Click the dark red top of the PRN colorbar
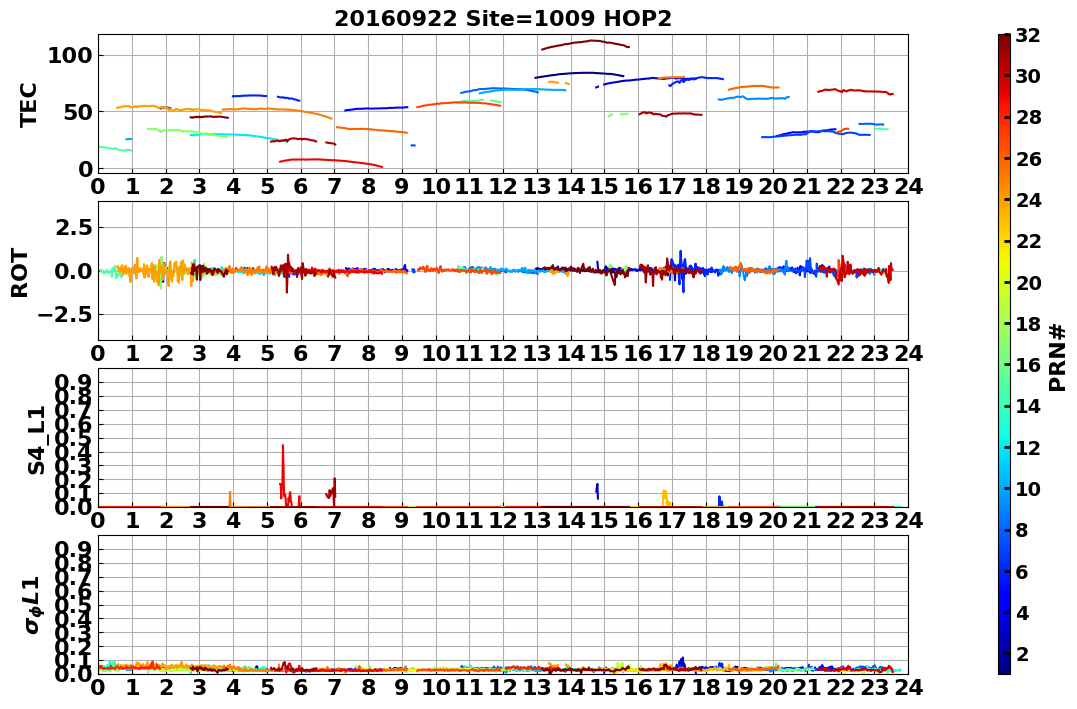Viewport: 1077px width, 709px height. [x=1004, y=41]
